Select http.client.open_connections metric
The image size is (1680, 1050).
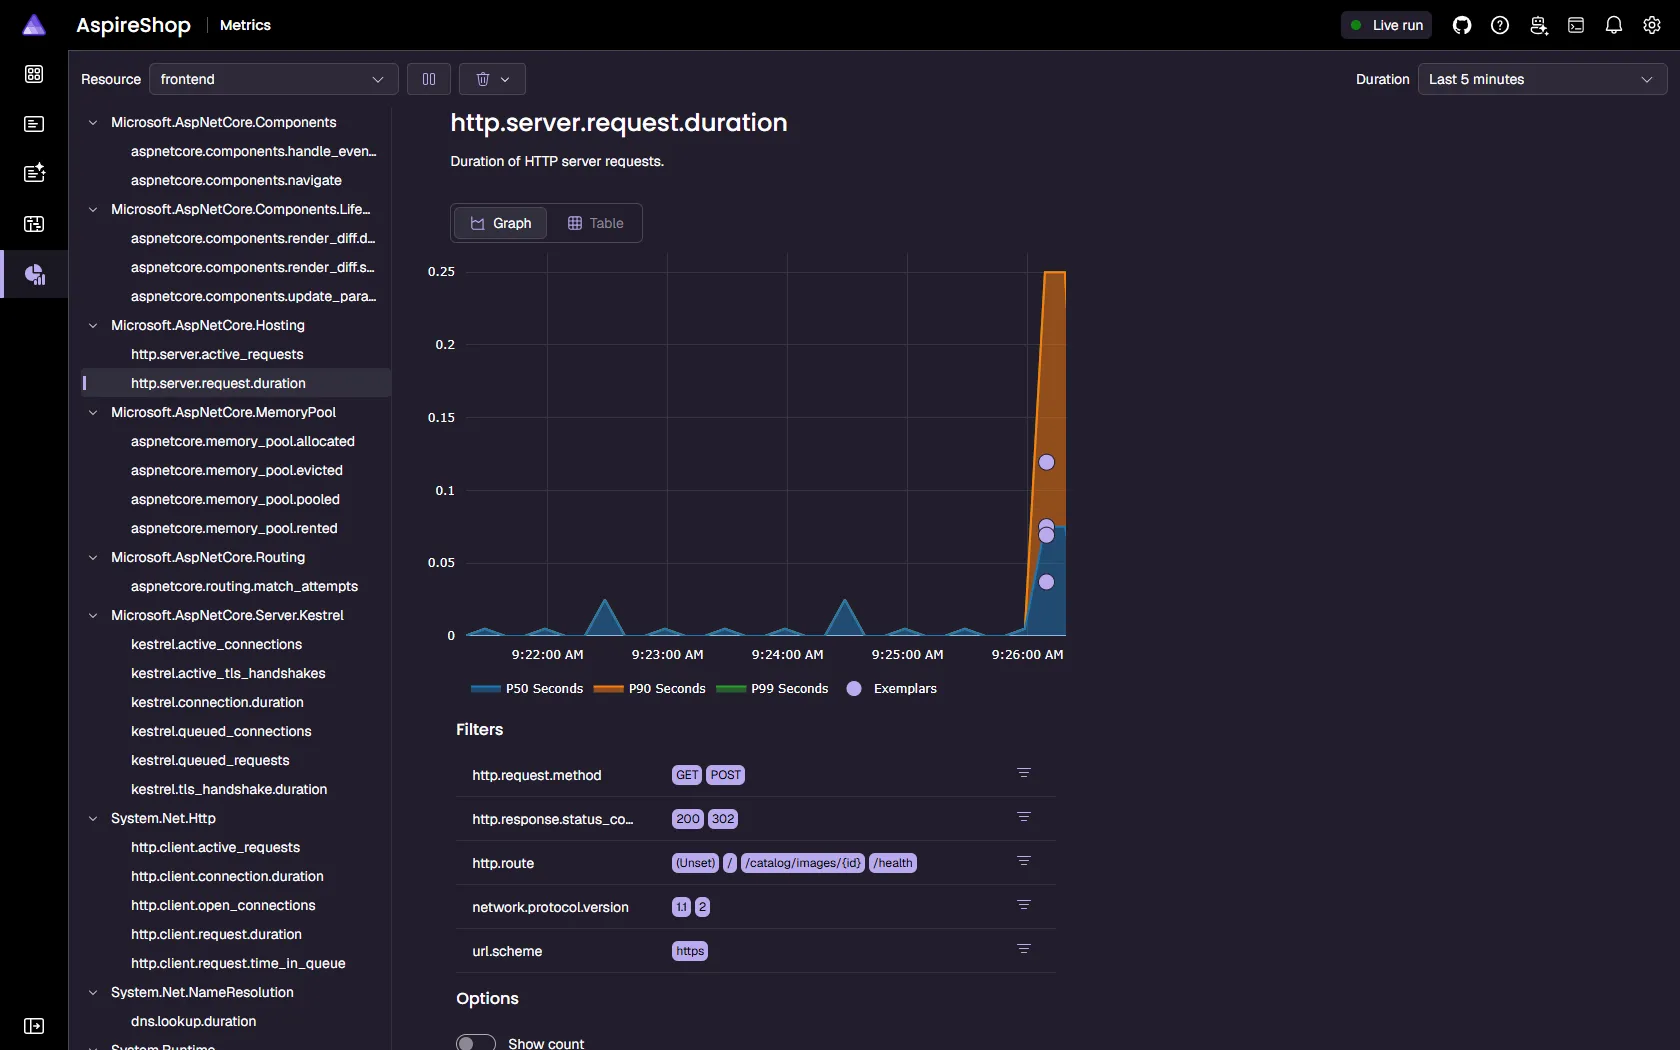[x=223, y=905]
